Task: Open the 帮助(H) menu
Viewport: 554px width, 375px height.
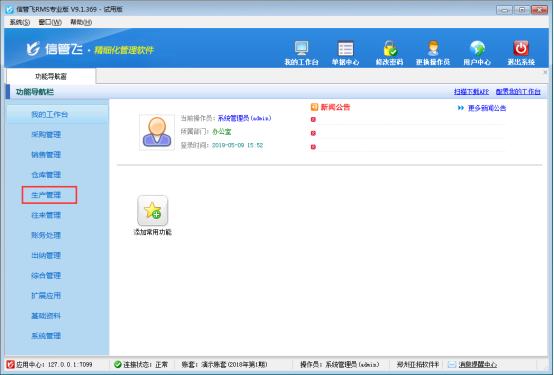Action: point(81,22)
